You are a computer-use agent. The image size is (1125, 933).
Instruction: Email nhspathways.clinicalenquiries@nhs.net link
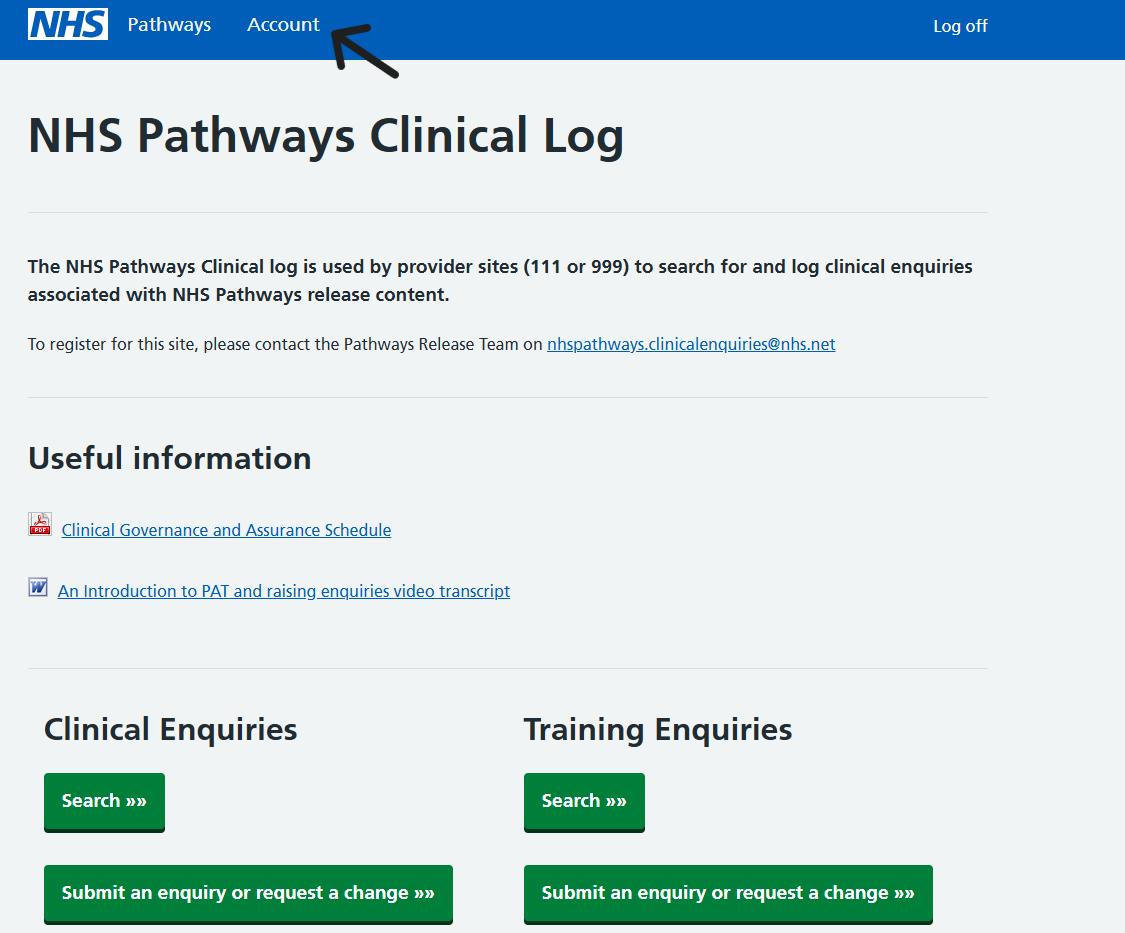click(x=691, y=344)
